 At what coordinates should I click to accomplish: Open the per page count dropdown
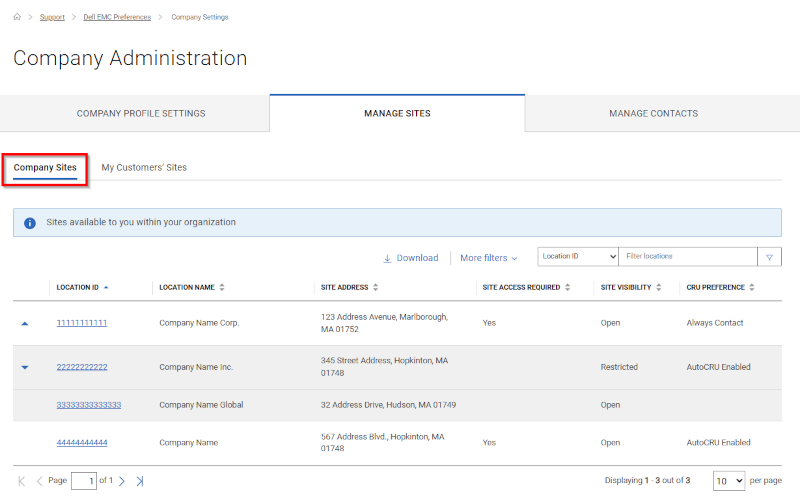pyautogui.click(x=728, y=481)
